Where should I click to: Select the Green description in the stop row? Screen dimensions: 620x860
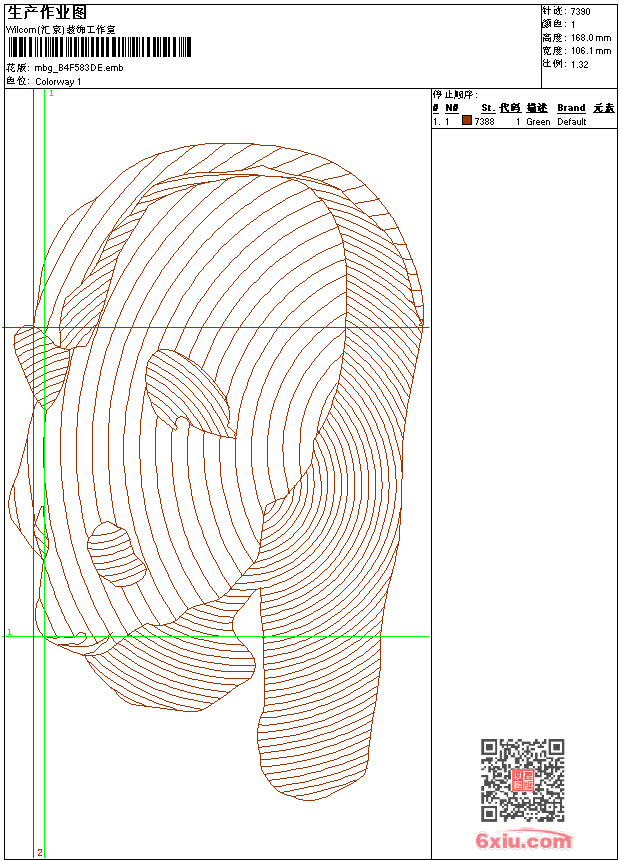(x=538, y=122)
